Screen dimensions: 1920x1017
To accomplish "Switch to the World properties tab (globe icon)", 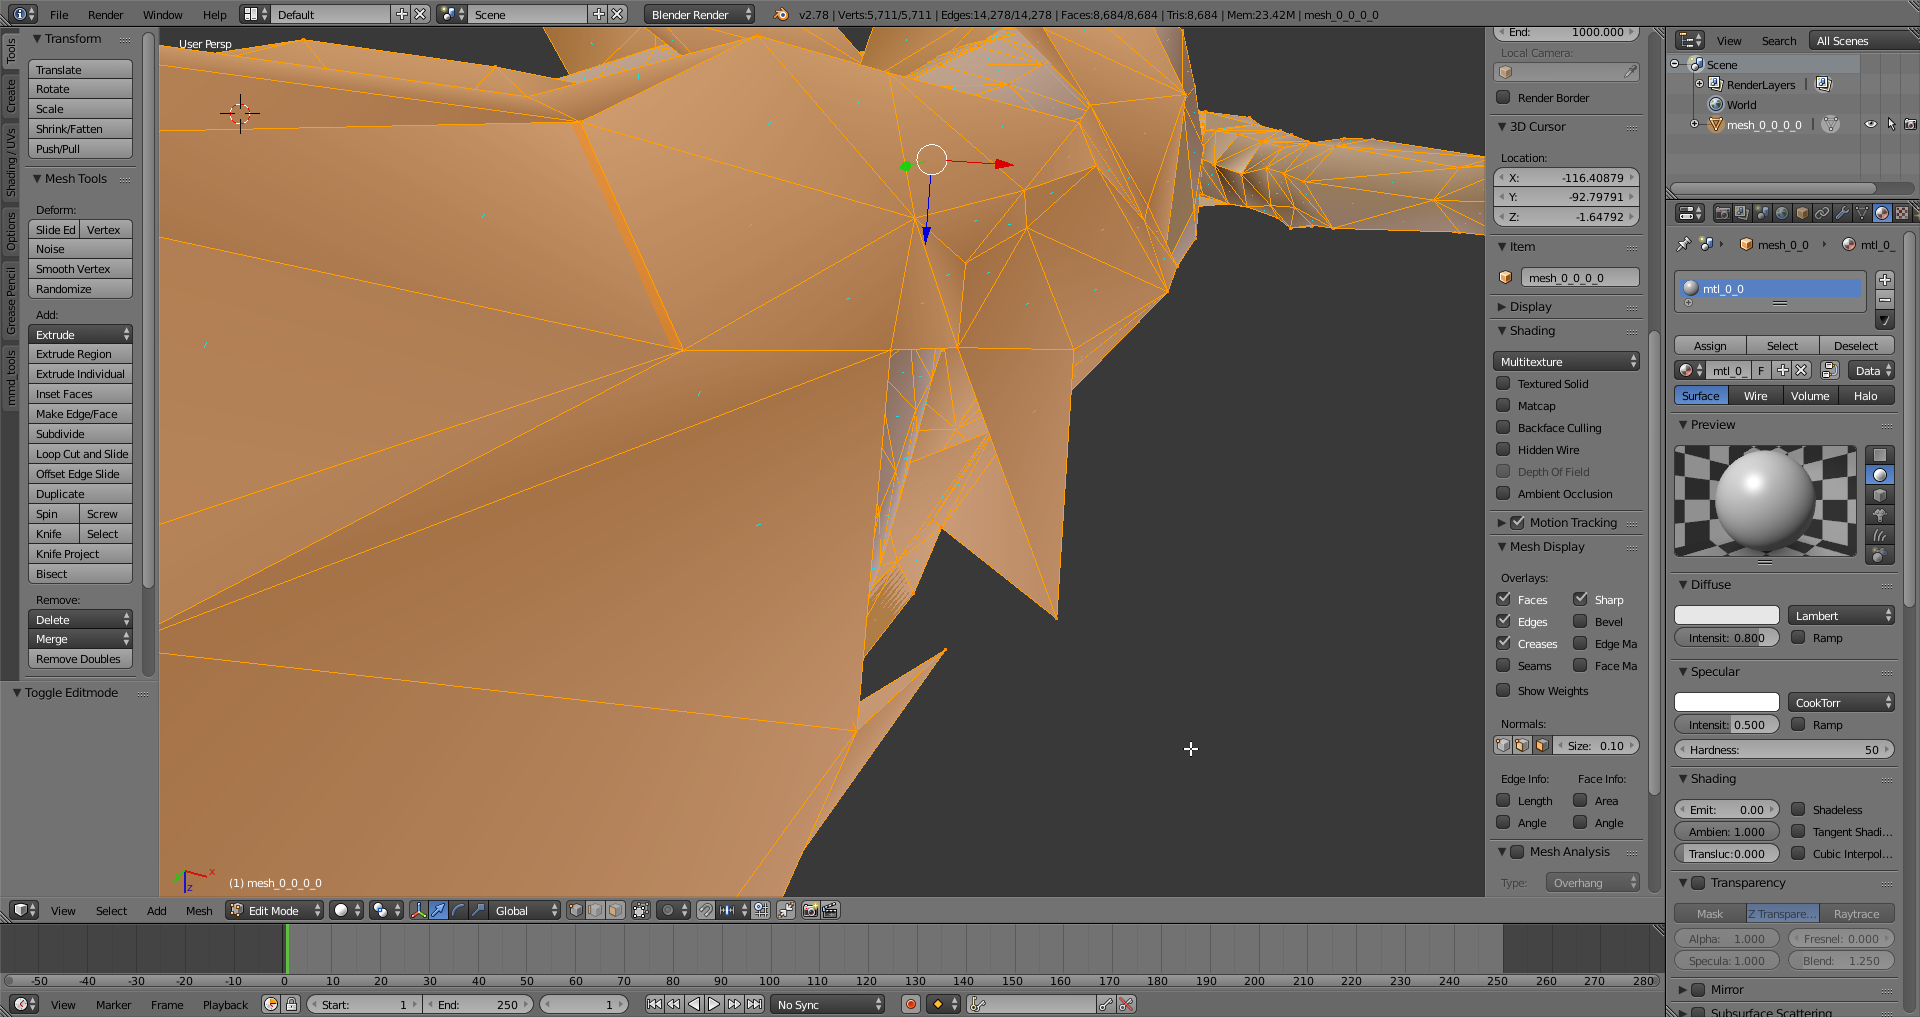I will click(x=1782, y=213).
